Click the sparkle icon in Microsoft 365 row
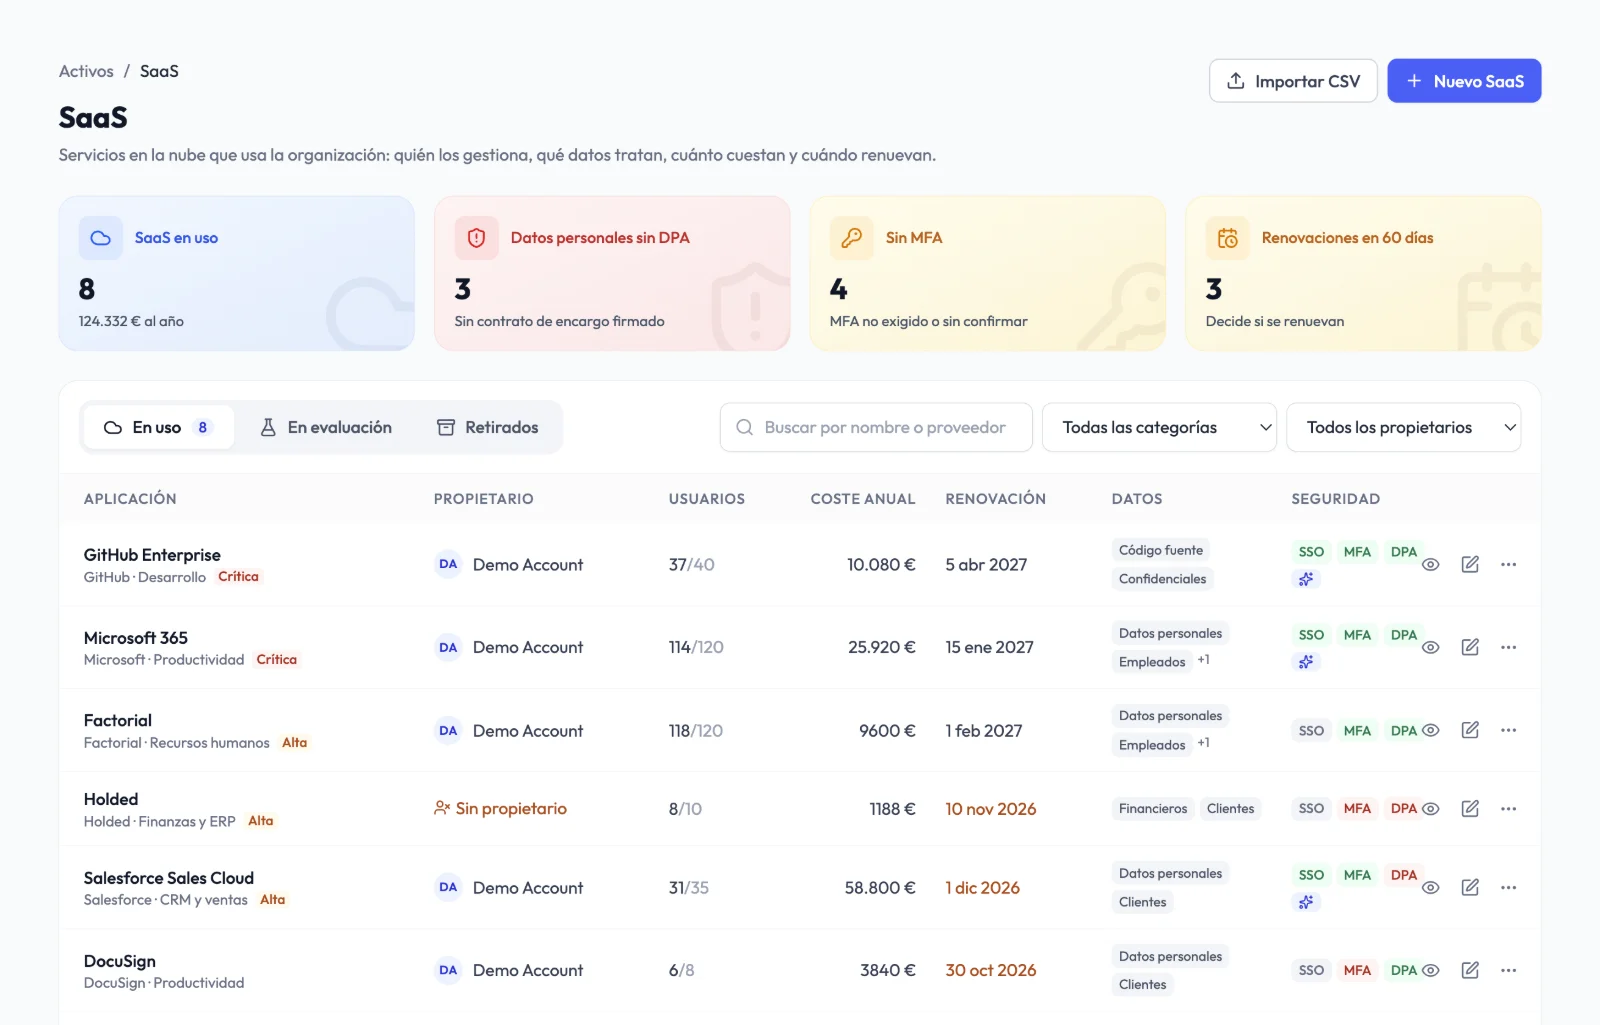The width and height of the screenshot is (1600, 1025). (1306, 662)
